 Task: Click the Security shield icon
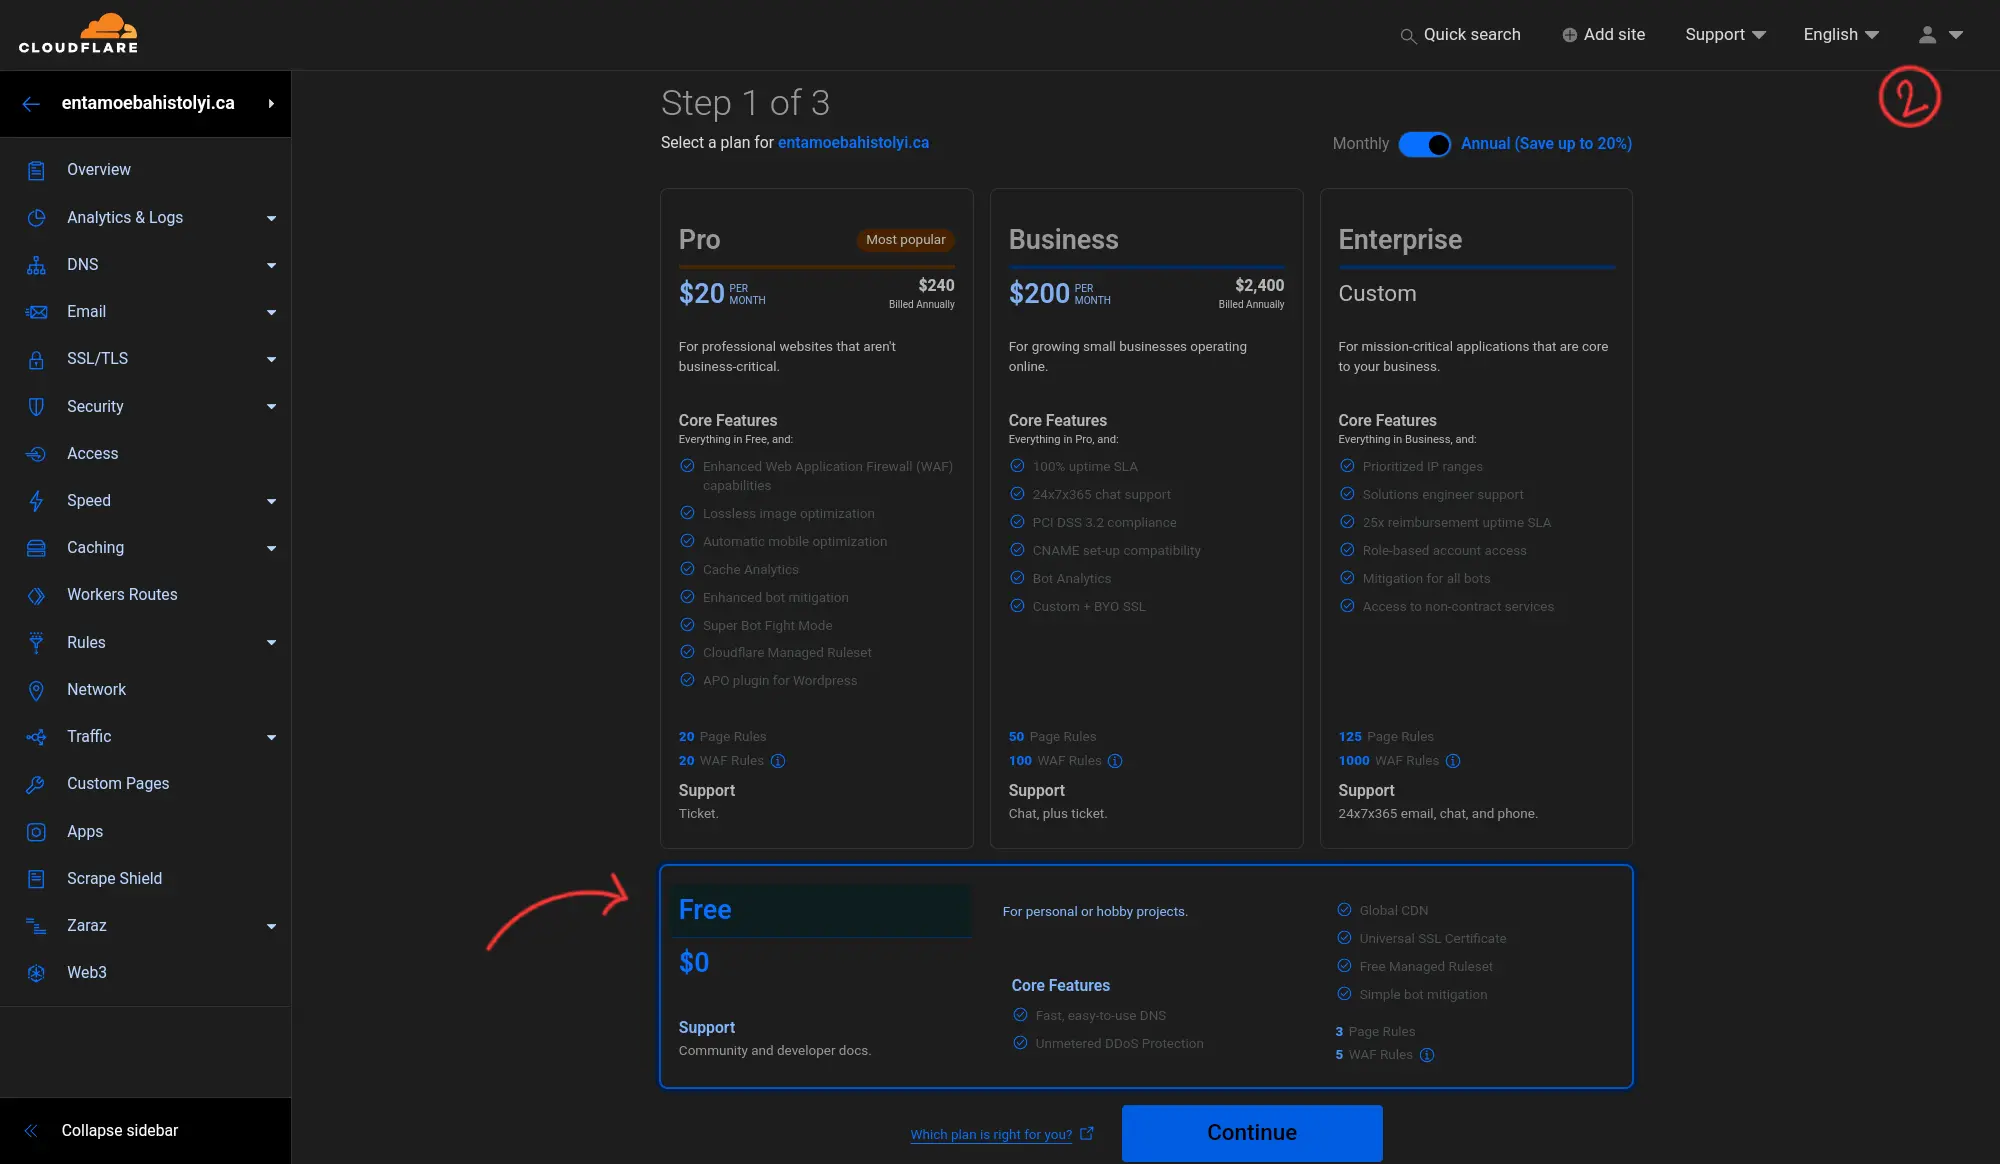point(36,407)
